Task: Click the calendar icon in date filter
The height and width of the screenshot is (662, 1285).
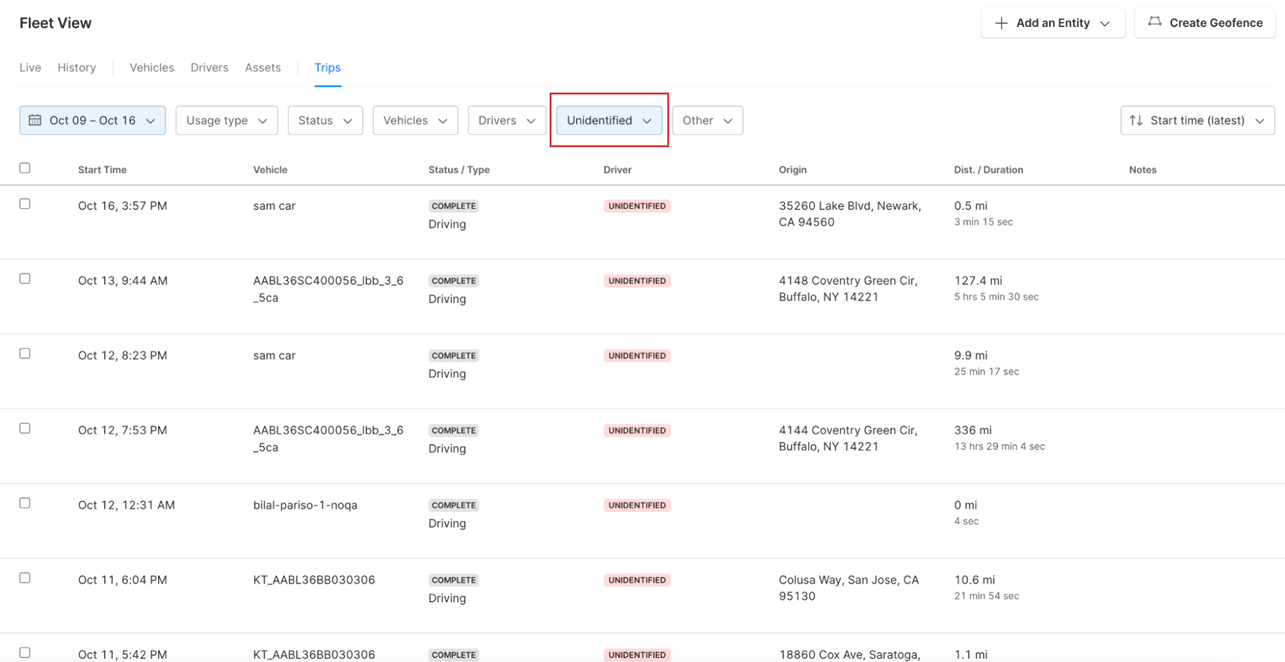Action: [x=35, y=120]
